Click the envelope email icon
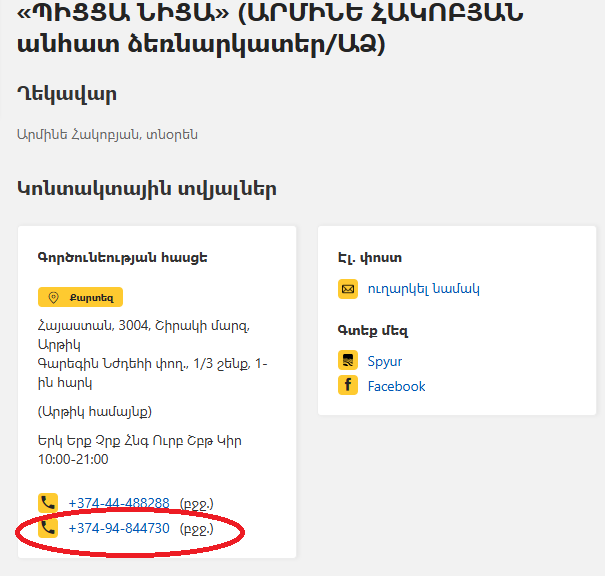605x576 pixels. click(x=348, y=289)
